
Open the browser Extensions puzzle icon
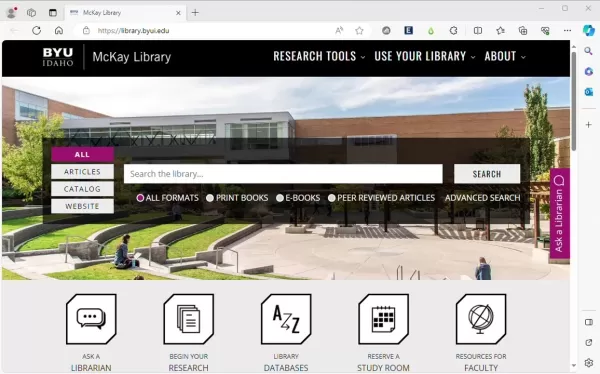453,31
